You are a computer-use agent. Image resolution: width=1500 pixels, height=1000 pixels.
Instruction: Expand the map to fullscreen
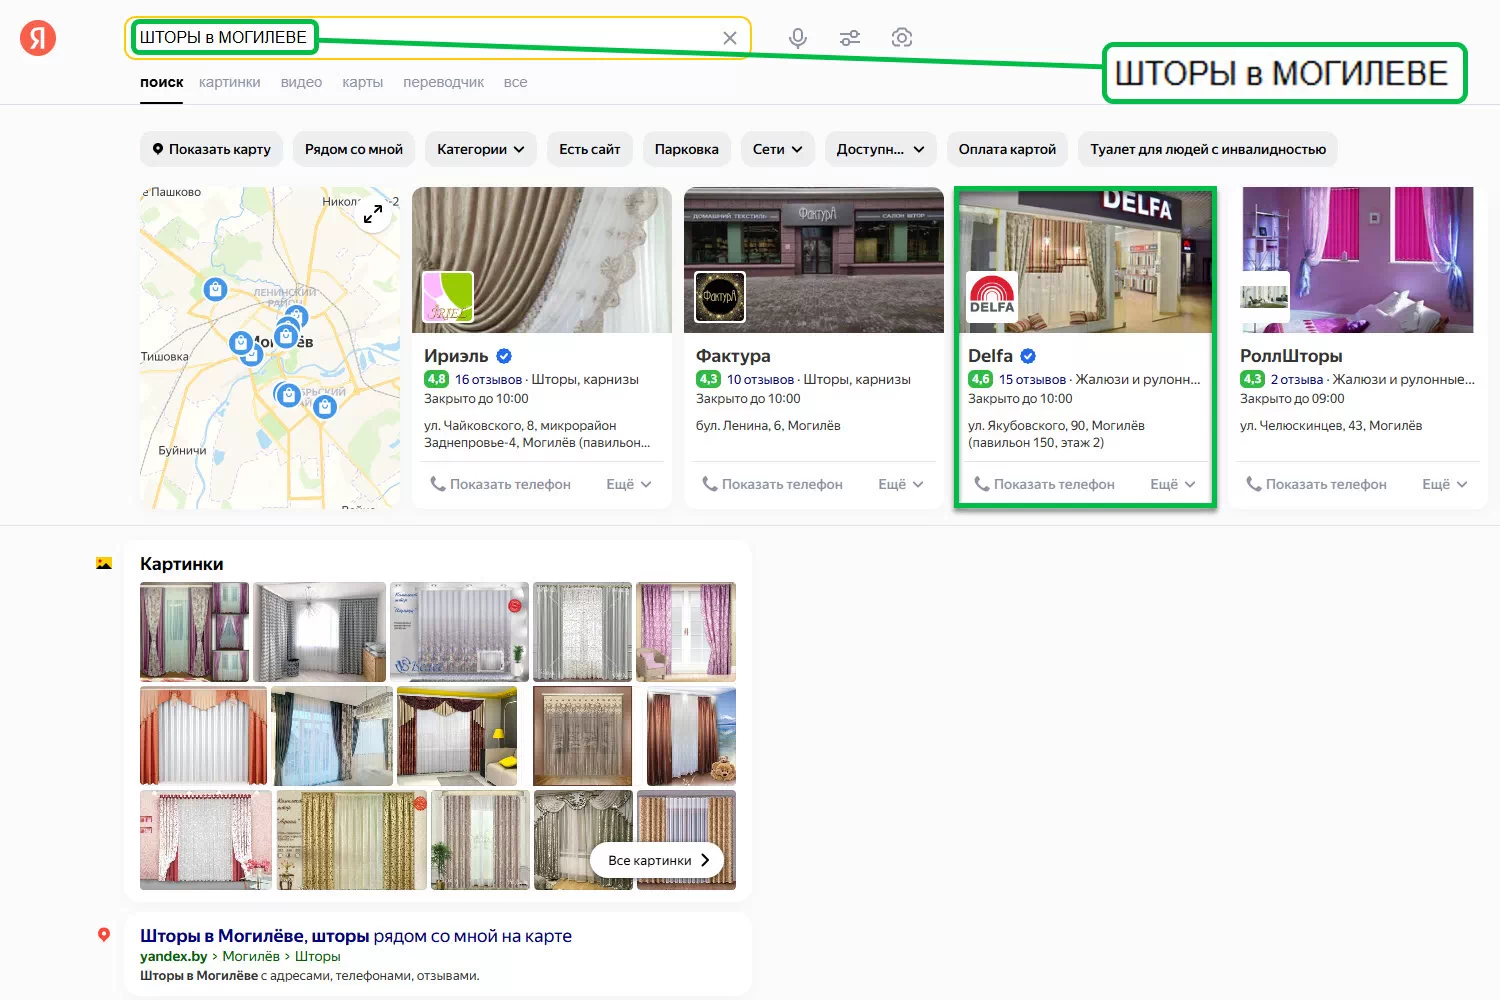click(373, 213)
